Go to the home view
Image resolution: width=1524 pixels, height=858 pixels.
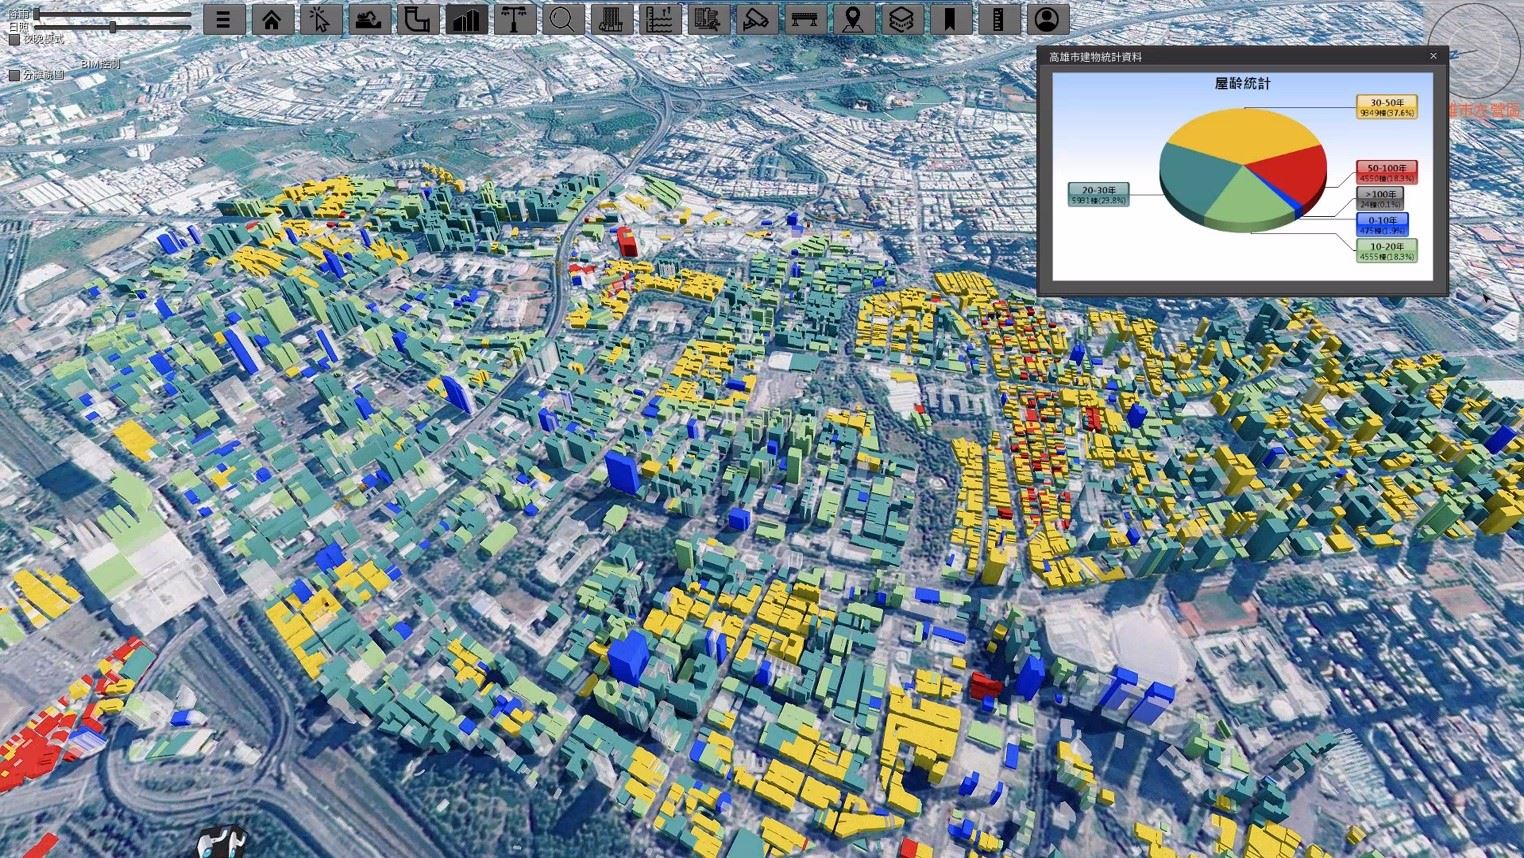[x=272, y=19]
